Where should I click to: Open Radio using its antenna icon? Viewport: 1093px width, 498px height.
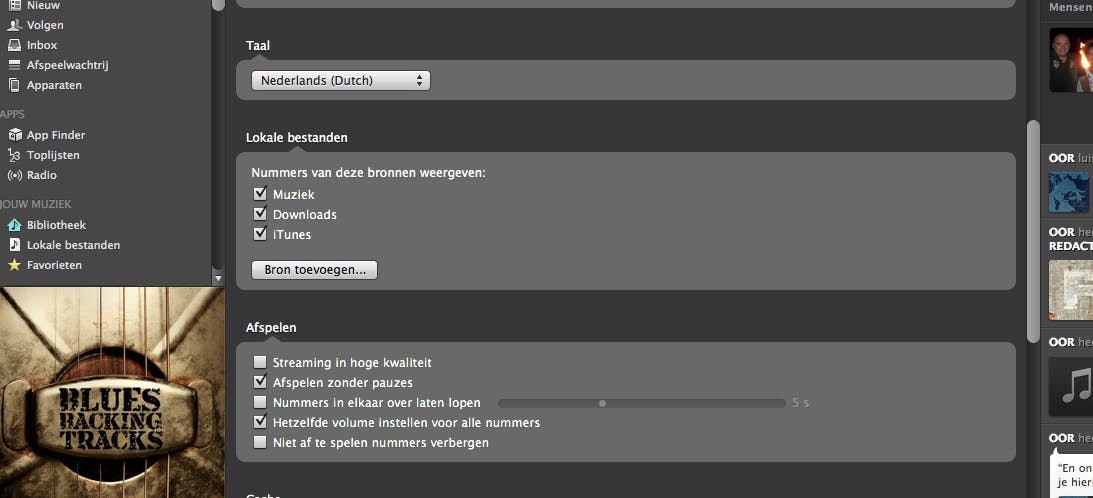tap(15, 175)
